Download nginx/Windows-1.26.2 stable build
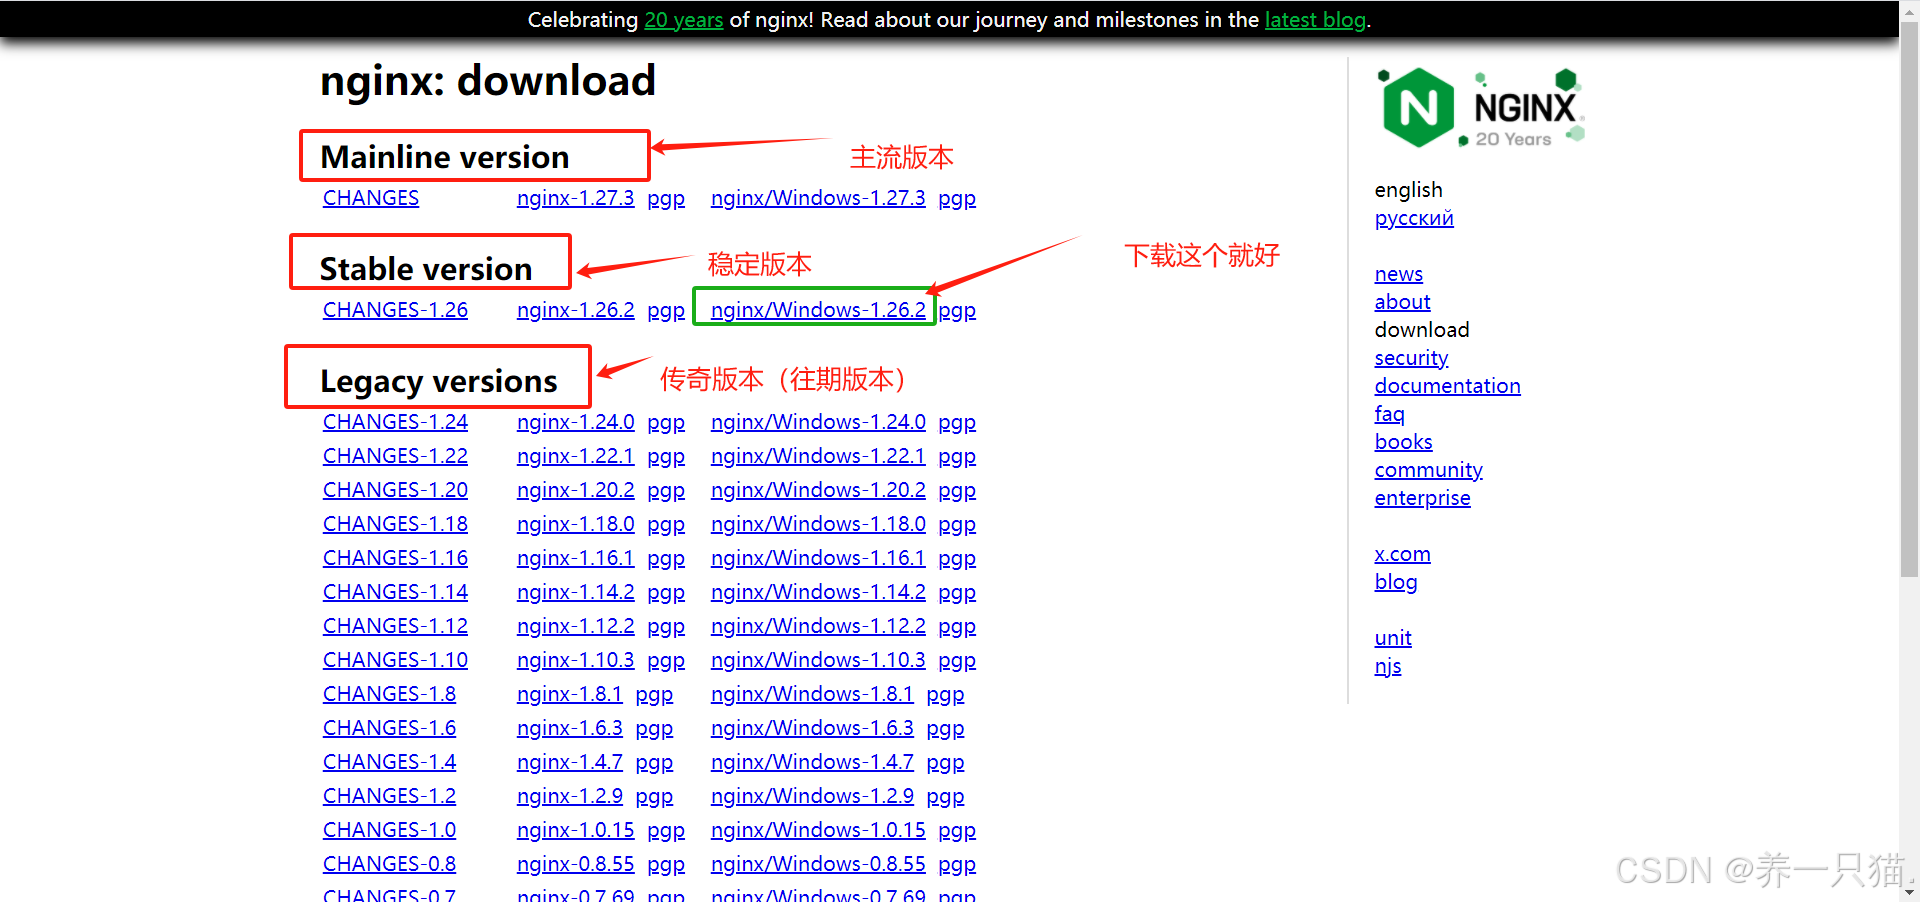The height and width of the screenshot is (902, 1920). 818,310
